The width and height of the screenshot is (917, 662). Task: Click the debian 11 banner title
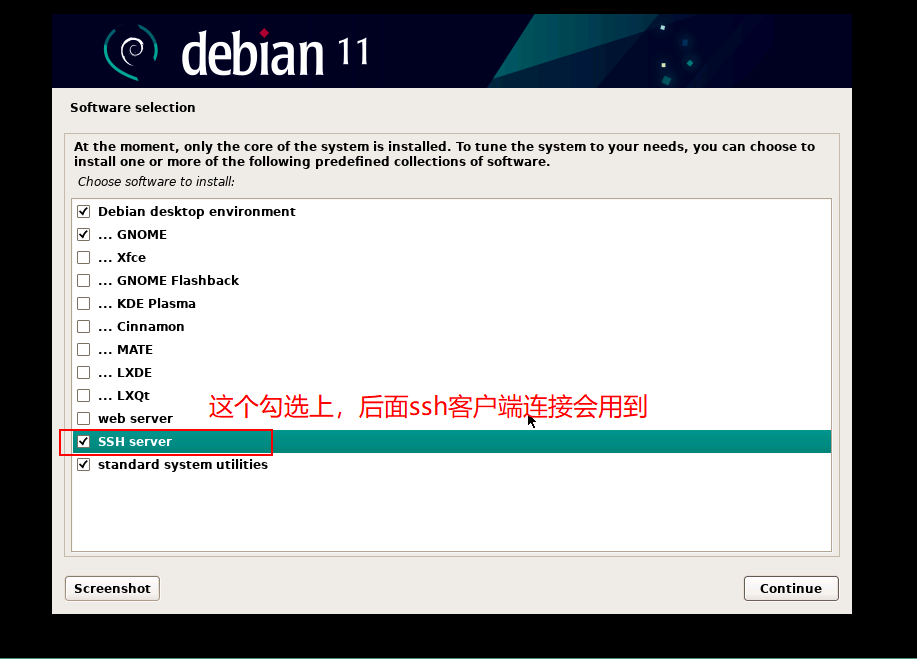[275, 53]
